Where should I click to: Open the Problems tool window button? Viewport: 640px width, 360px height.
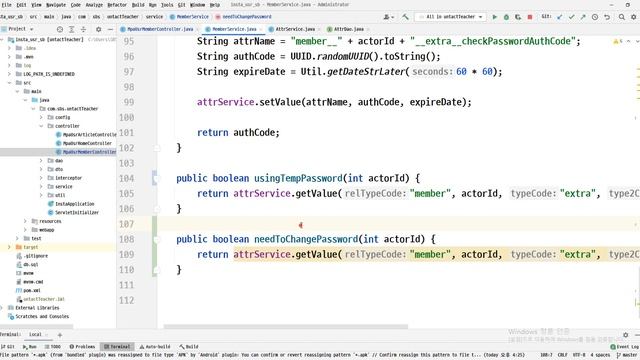click(82, 347)
